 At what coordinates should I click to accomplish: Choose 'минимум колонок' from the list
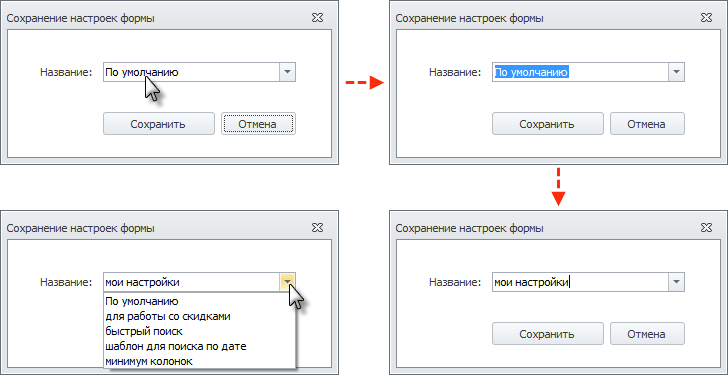[x=199, y=361]
